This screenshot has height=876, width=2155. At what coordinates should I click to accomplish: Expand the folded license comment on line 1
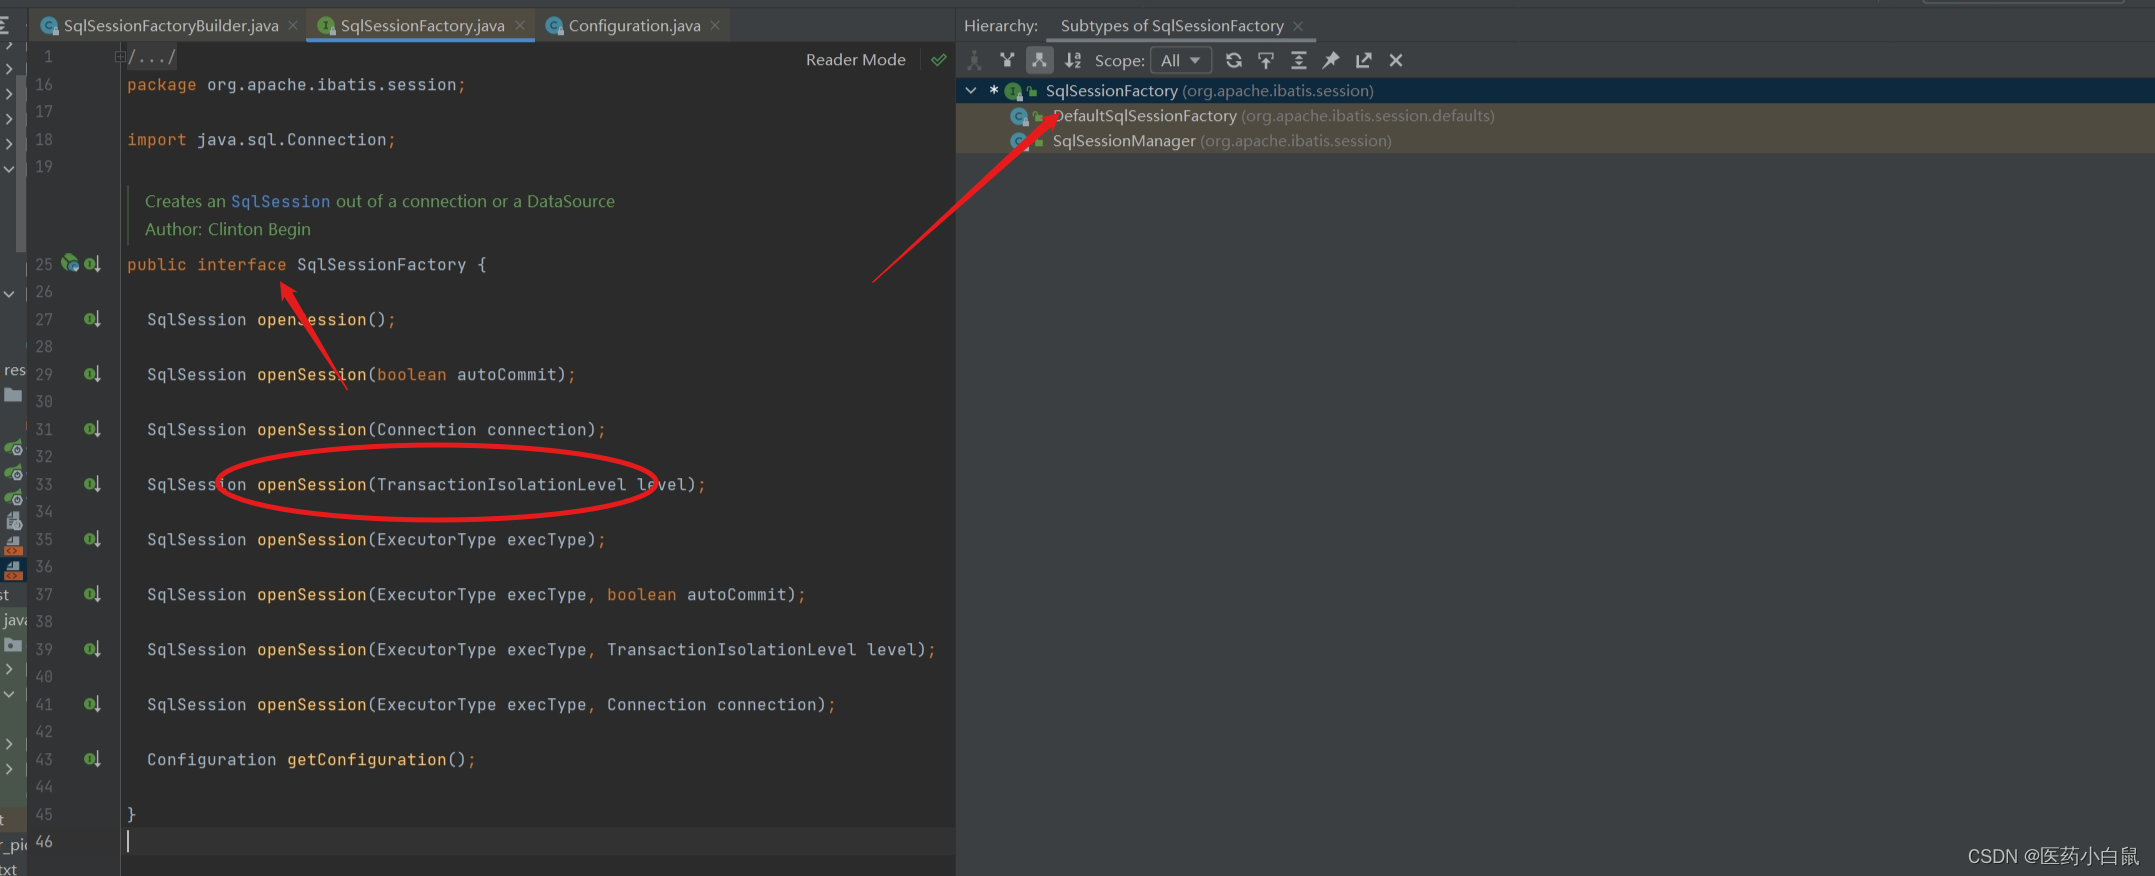coord(120,57)
